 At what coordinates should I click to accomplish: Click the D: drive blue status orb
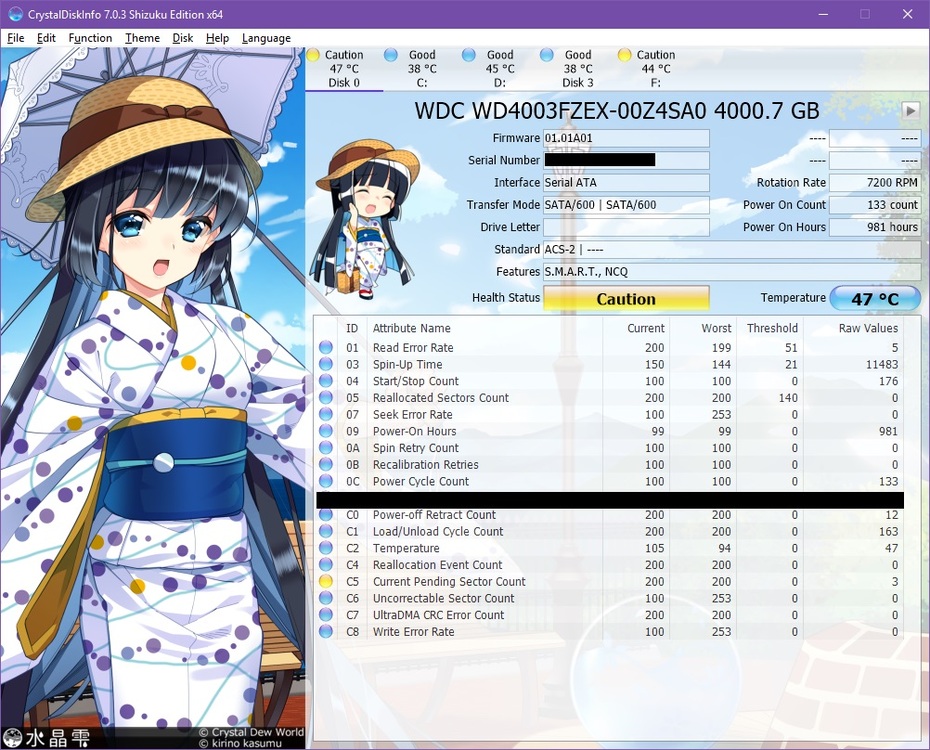point(469,55)
